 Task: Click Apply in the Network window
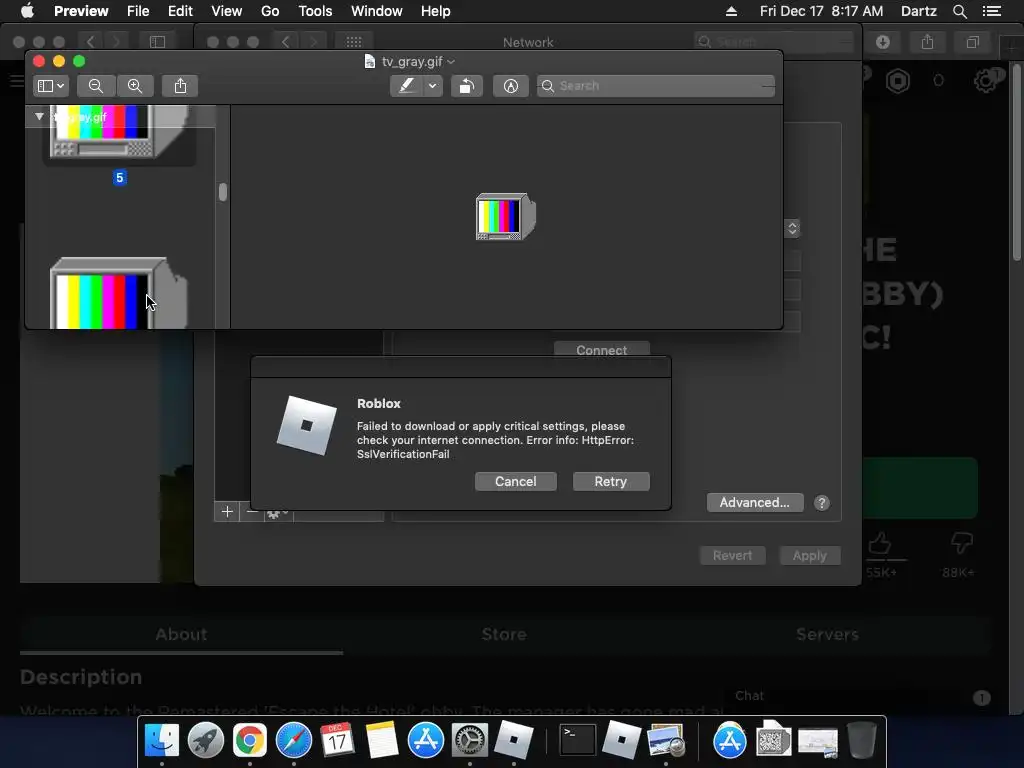coord(810,556)
